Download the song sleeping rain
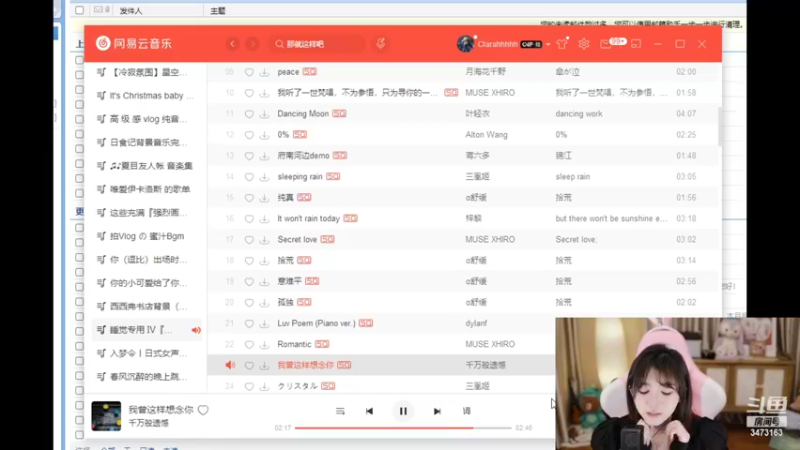Image resolution: width=800 pixels, height=450 pixels. coord(264,177)
